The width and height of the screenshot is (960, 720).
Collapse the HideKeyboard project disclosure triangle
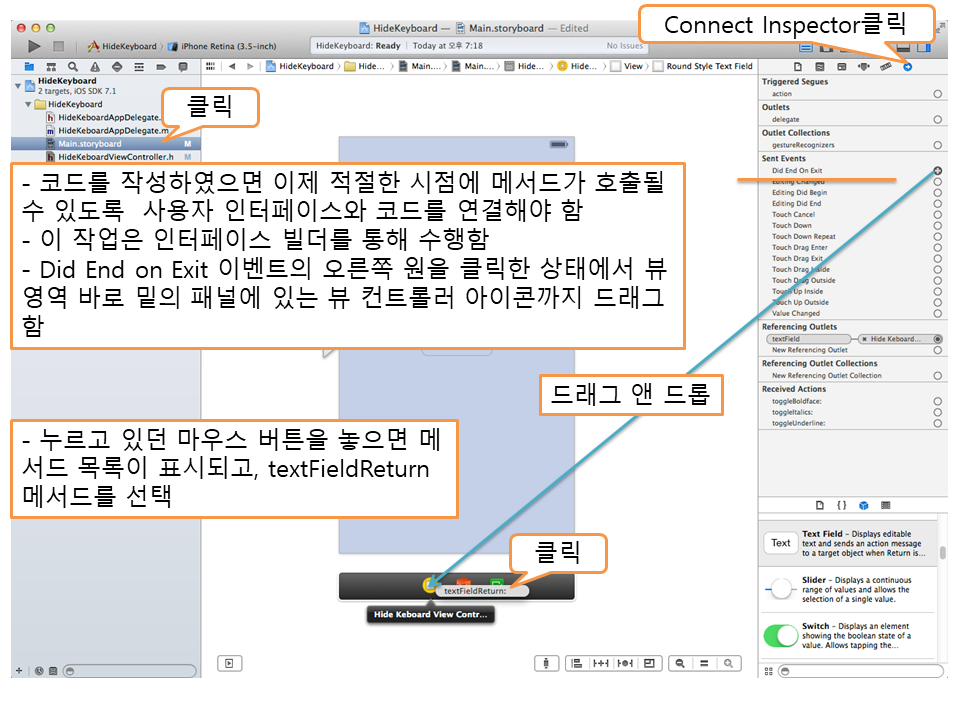tap(18, 86)
